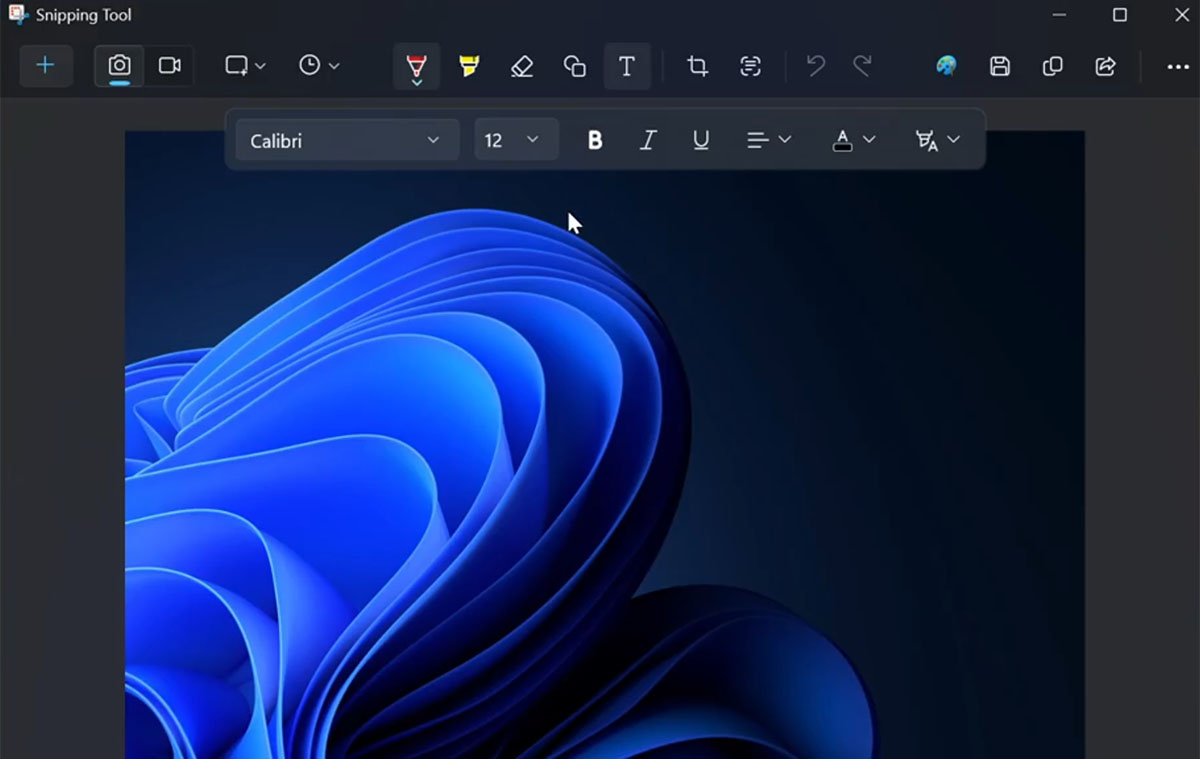Copy the snip to clipboard

[x=1051, y=65]
